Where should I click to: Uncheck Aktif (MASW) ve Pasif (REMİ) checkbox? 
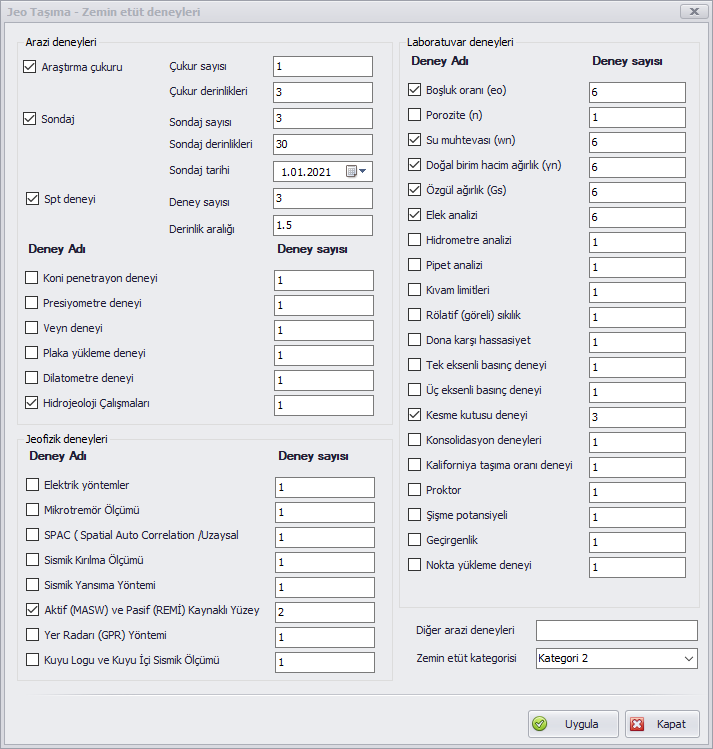[x=32, y=610]
